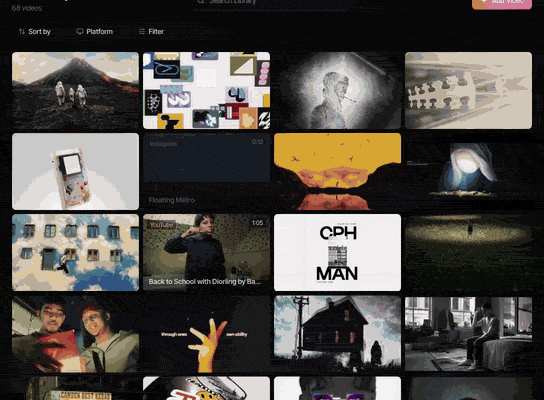This screenshot has height=400, width=544.
Task: Open the smoking man sketch thumbnail
Action: [337, 91]
